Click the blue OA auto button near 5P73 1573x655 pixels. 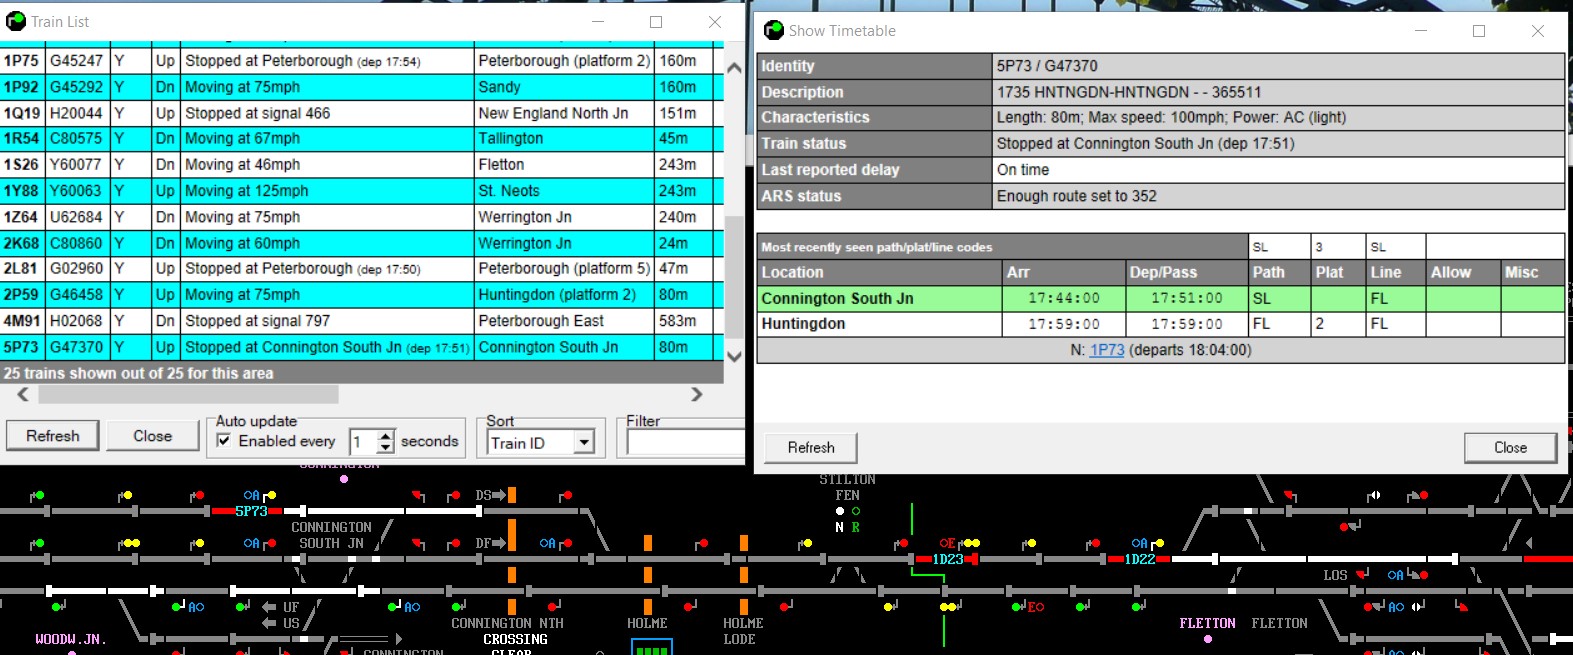click(x=251, y=495)
